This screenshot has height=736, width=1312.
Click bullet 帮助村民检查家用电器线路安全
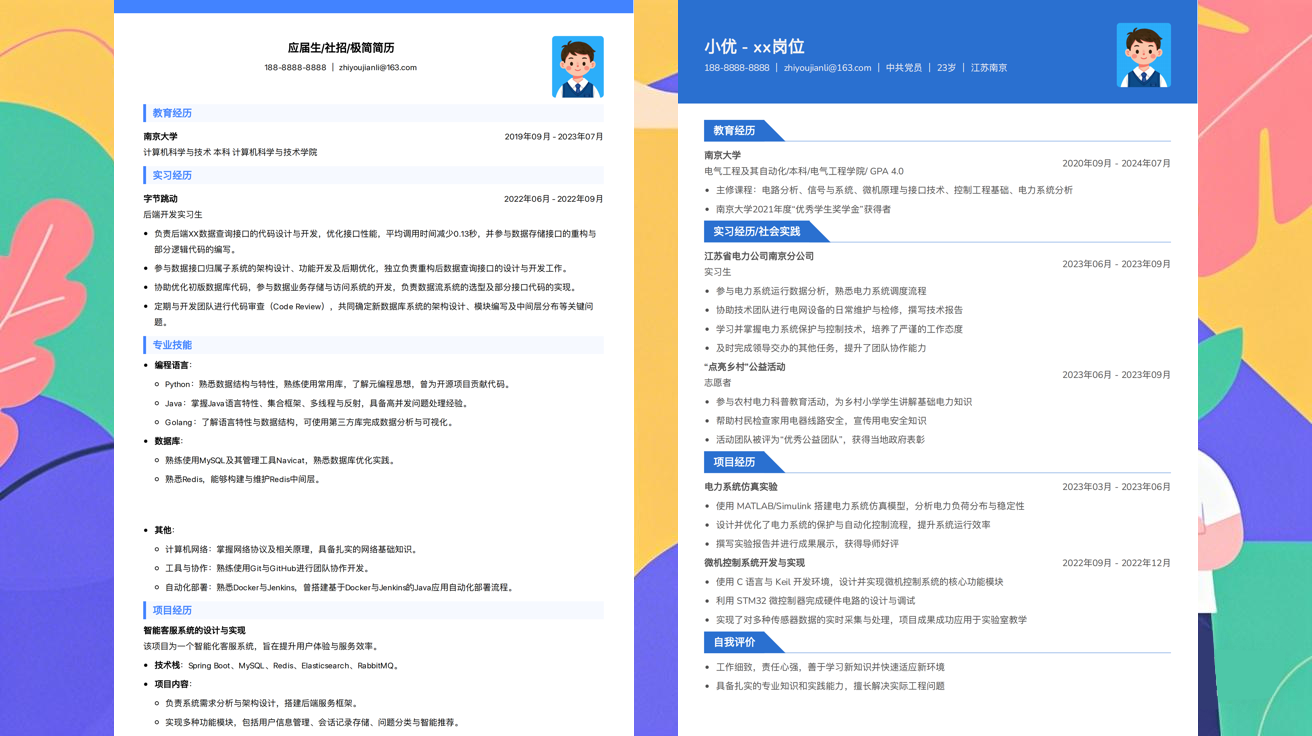pyautogui.click(x=821, y=421)
